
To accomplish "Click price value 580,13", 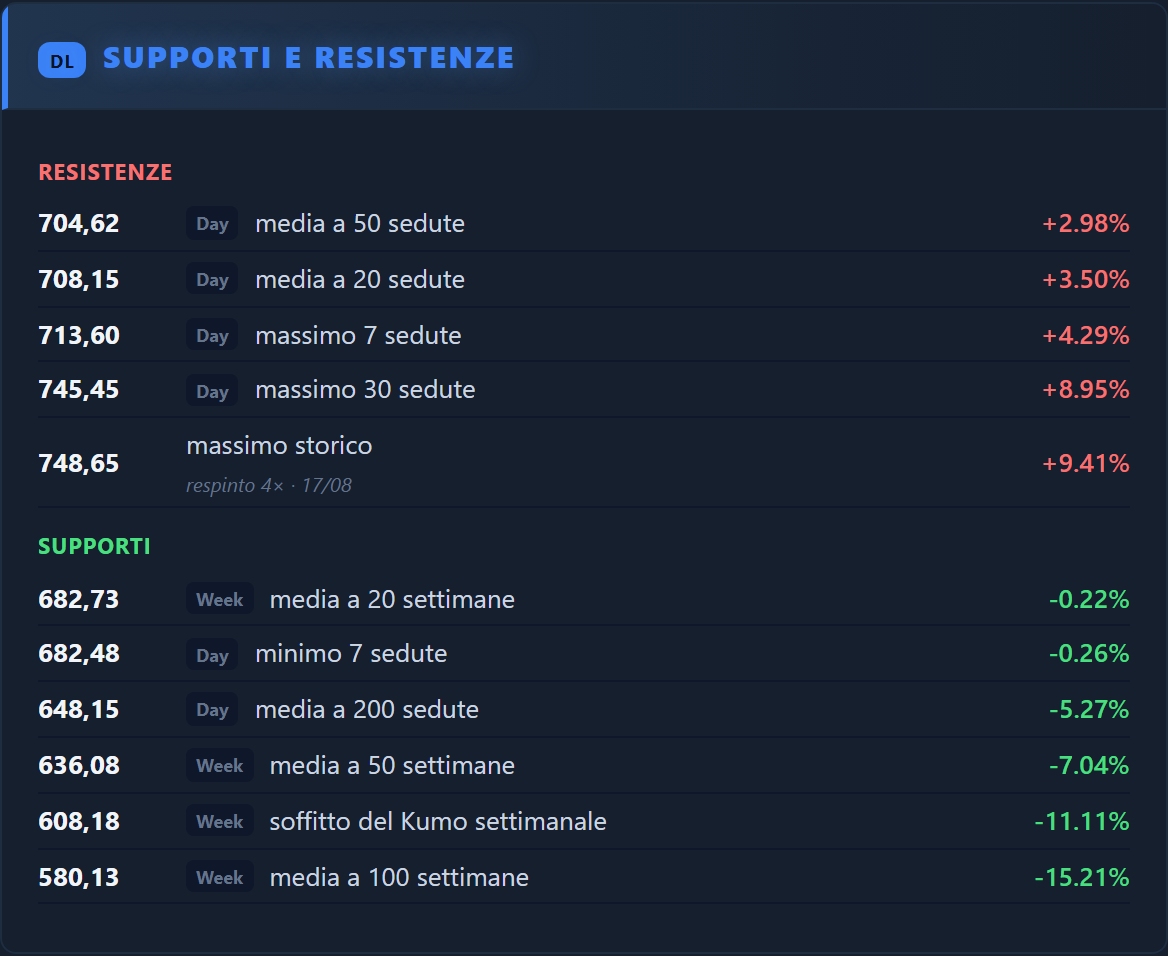I will pyautogui.click(x=79, y=877).
